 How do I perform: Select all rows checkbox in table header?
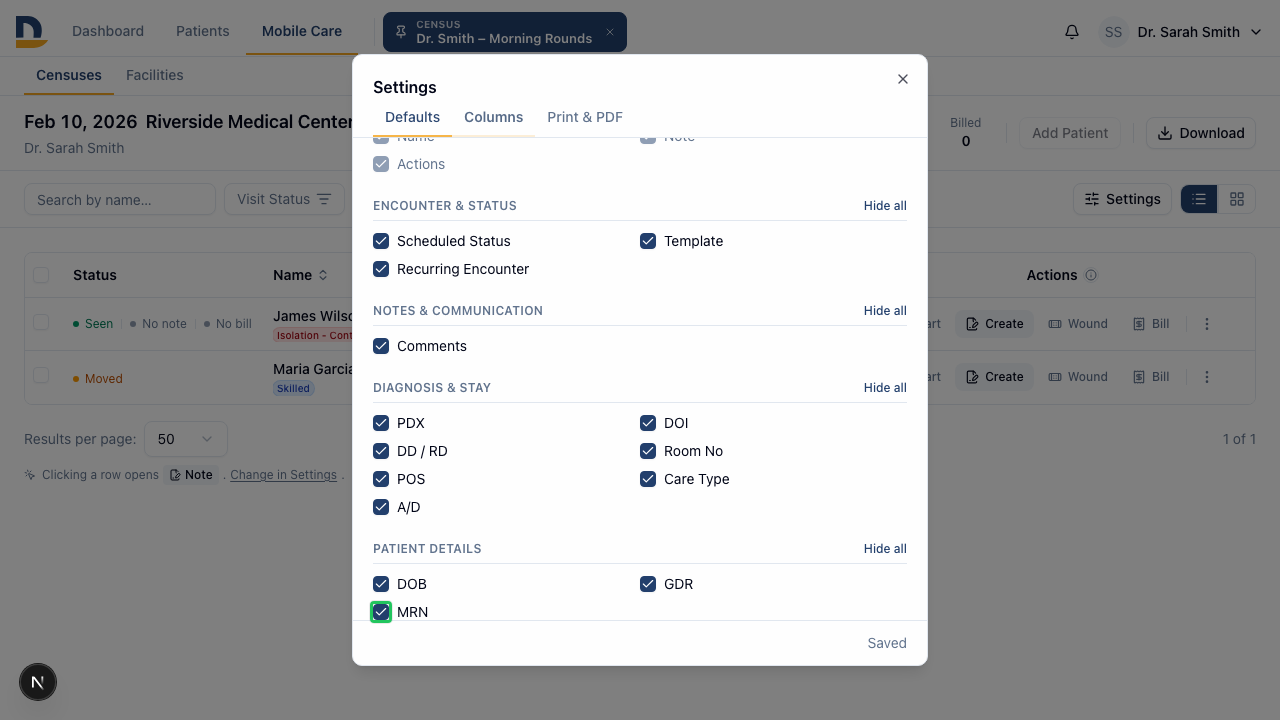click(x=41, y=275)
